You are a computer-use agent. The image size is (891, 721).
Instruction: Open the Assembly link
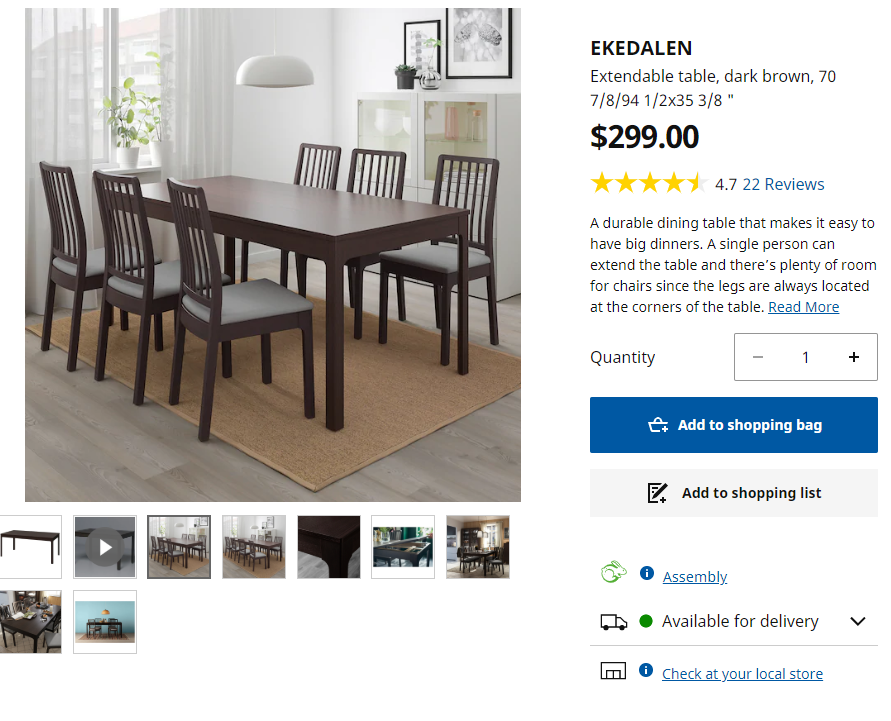694,577
